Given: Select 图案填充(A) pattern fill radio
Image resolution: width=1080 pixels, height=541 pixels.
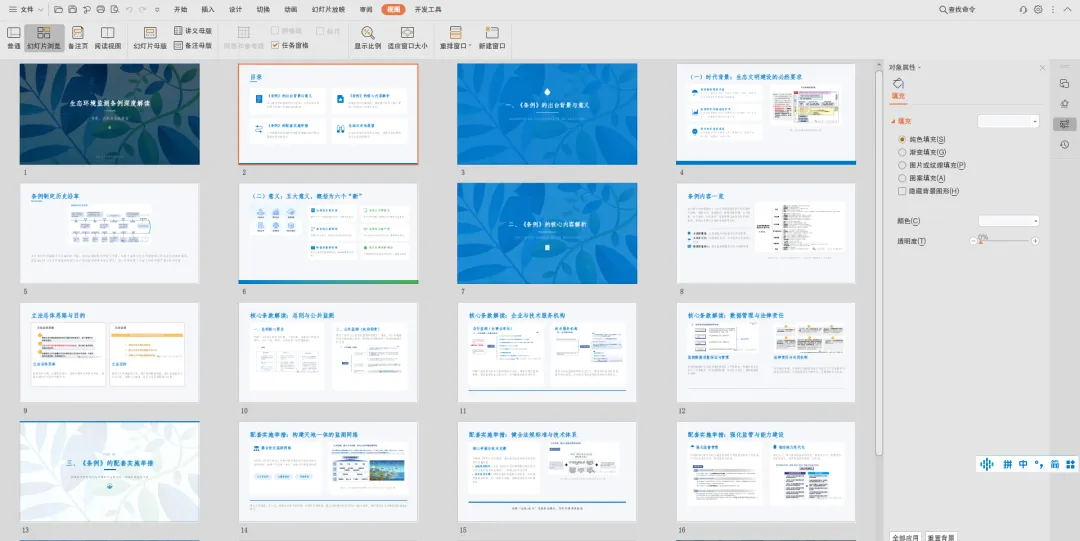Looking at the screenshot, I should click(x=902, y=178).
